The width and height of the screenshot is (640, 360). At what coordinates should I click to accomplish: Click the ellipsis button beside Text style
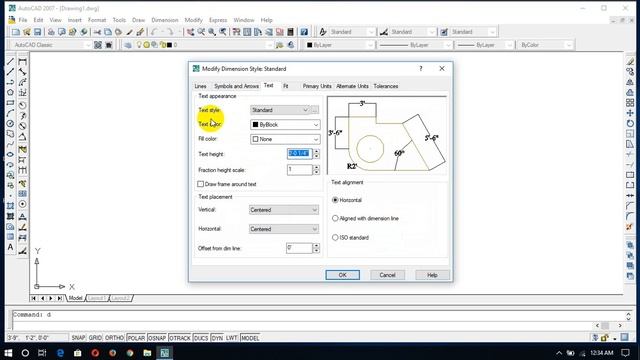click(315, 110)
